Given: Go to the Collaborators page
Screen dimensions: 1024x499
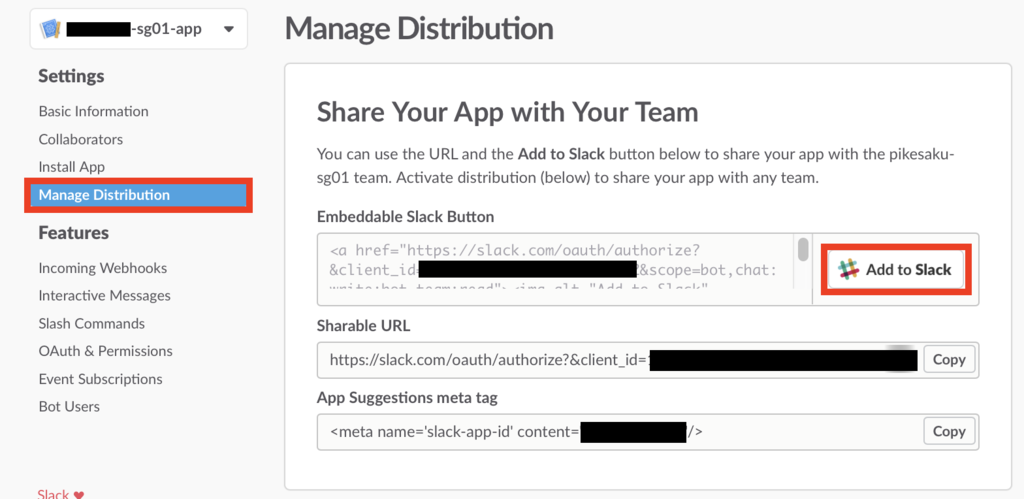Looking at the screenshot, I should point(81,139).
